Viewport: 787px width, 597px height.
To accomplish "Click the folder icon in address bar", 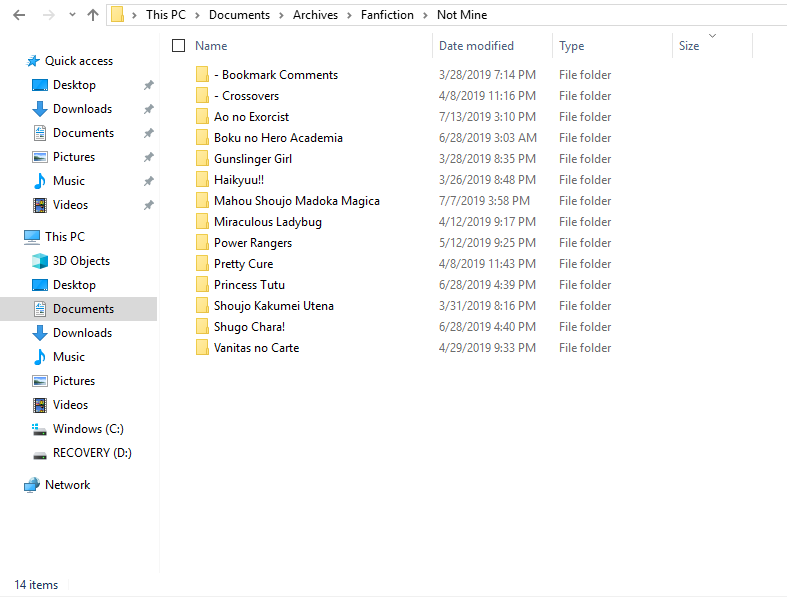I will (117, 15).
